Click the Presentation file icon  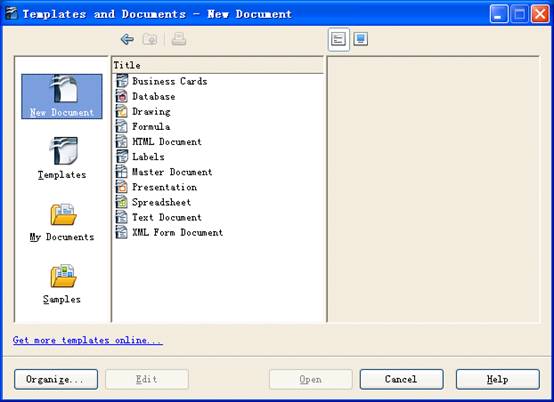coord(122,187)
